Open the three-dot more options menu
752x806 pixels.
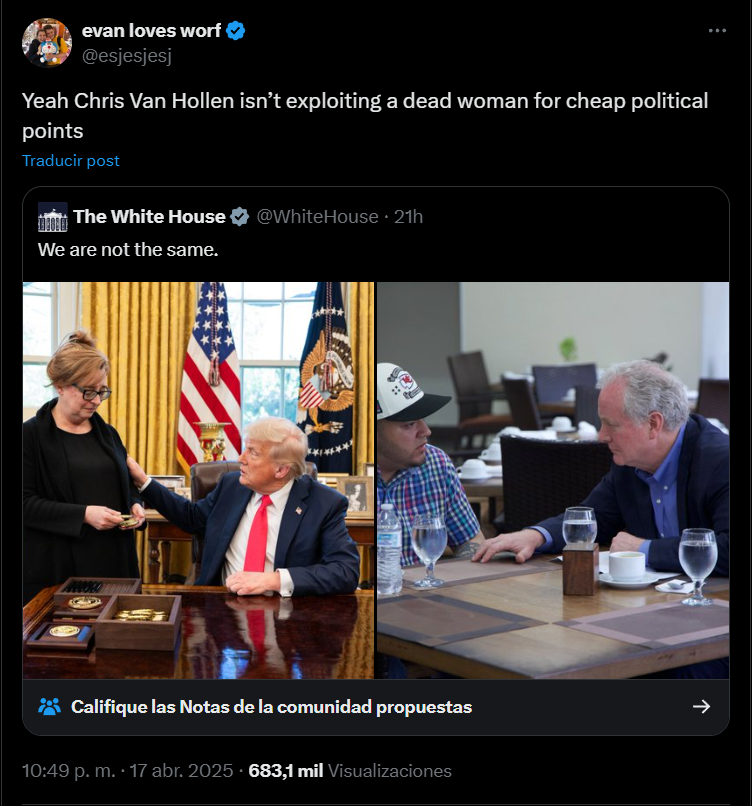[717, 31]
